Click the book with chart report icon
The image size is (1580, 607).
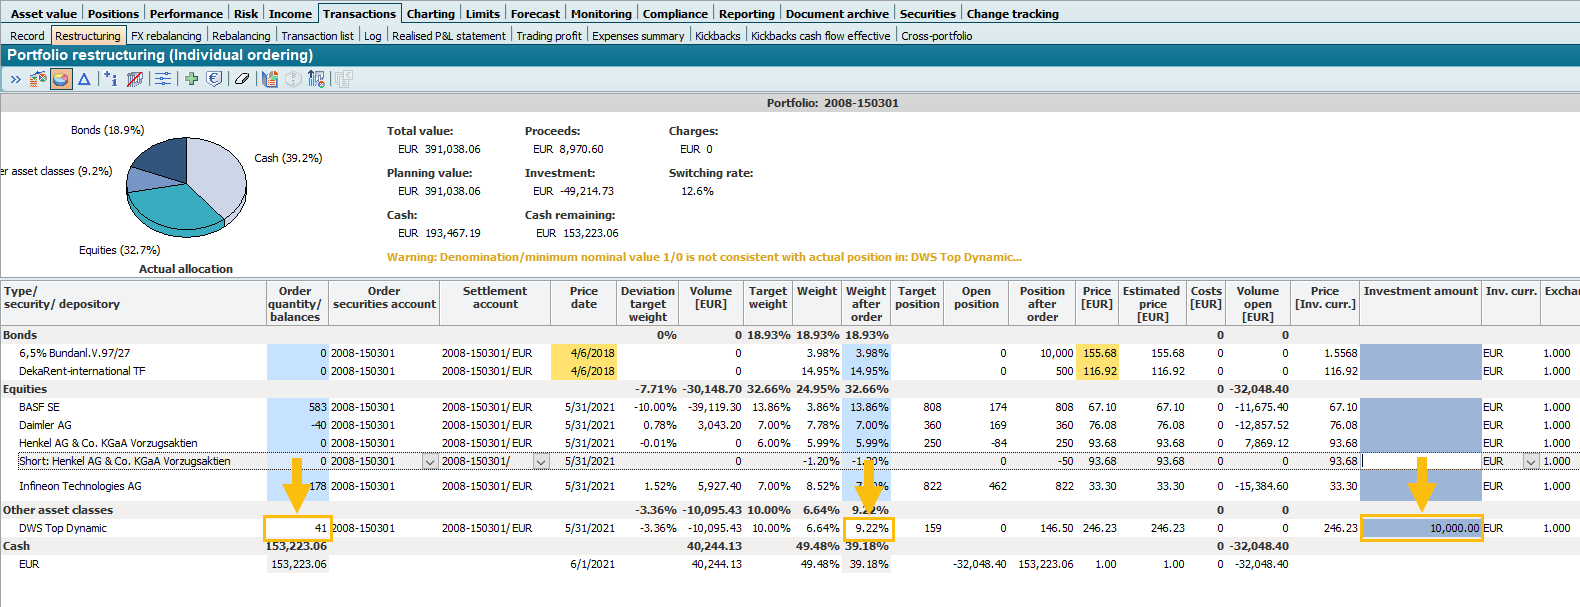tap(270, 79)
